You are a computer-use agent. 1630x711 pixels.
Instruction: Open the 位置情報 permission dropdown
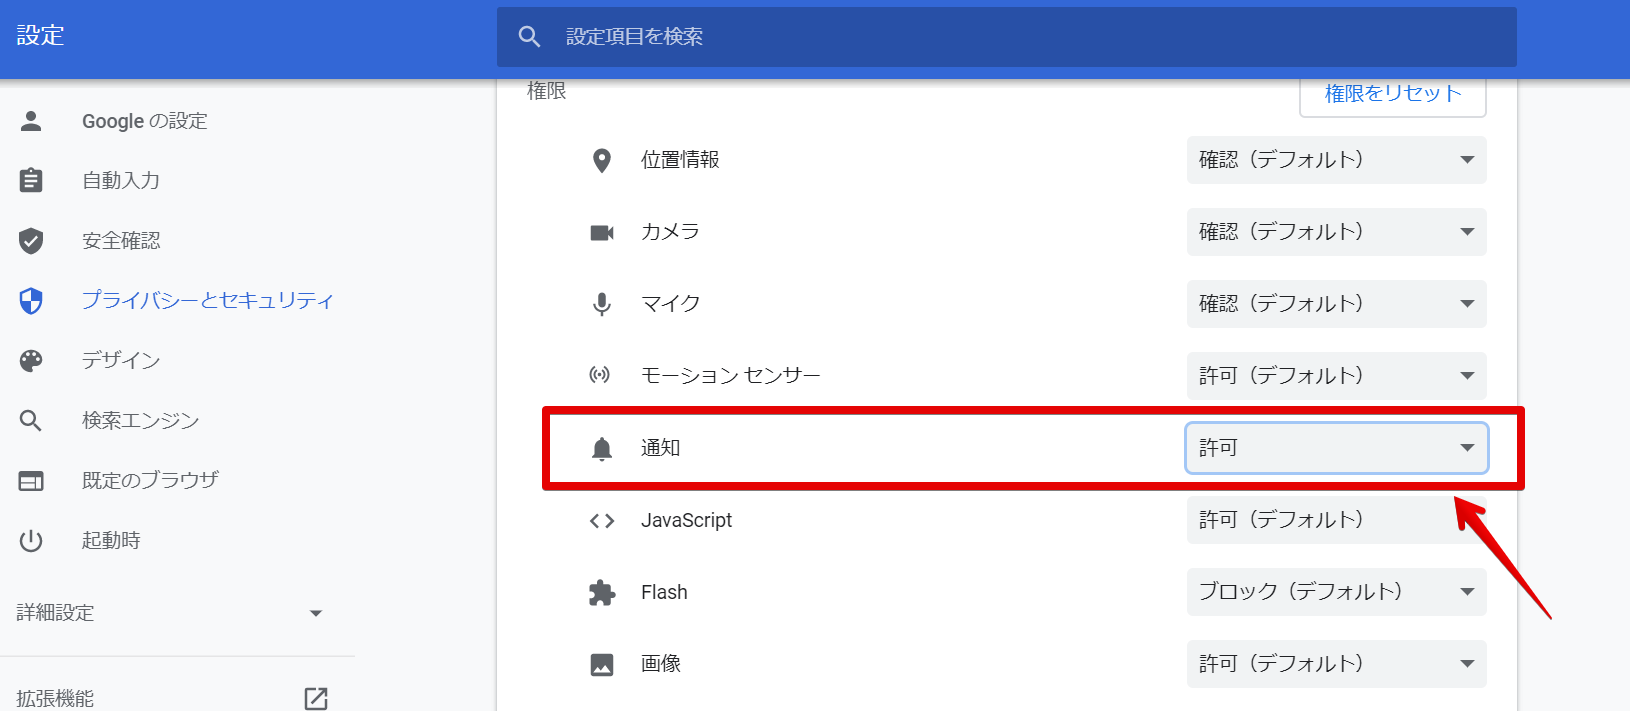pyautogui.click(x=1336, y=160)
